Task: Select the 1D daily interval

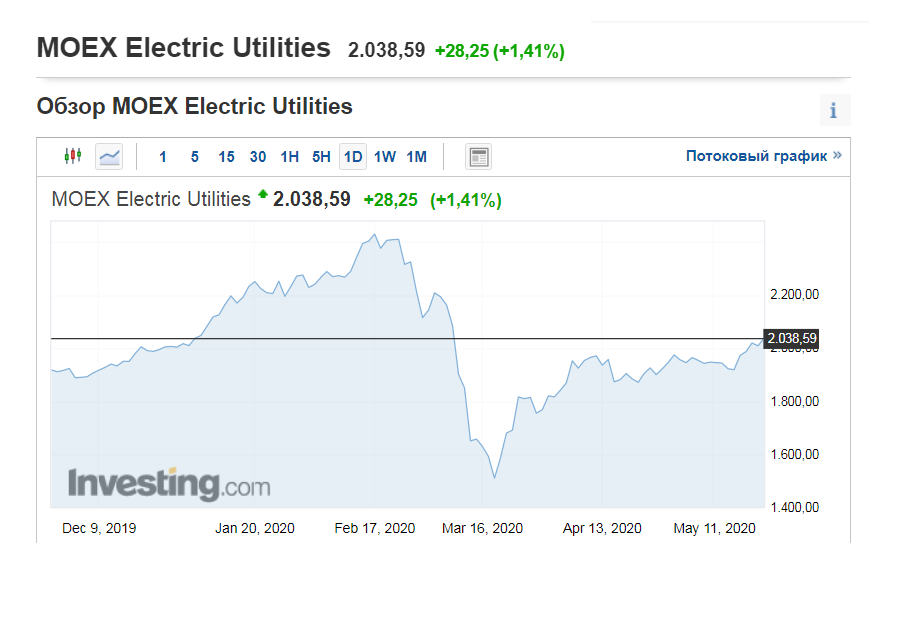Action: tap(353, 157)
